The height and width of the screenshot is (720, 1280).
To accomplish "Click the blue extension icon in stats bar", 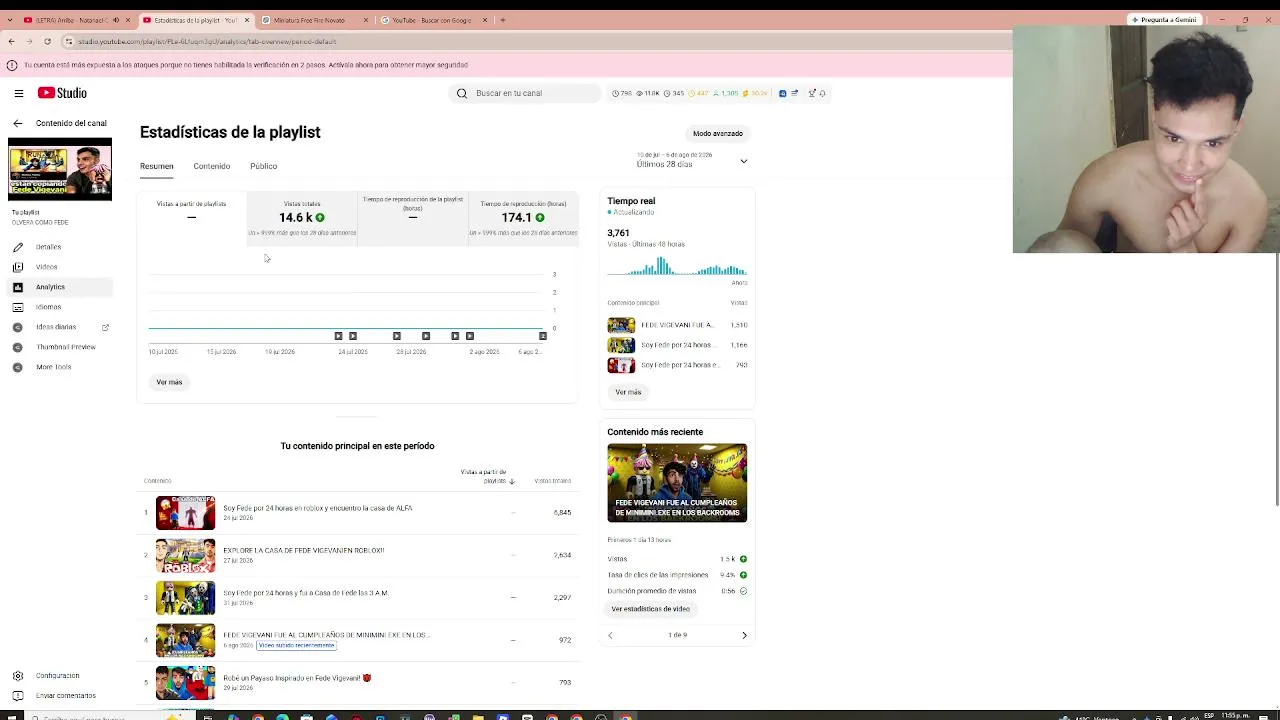I will tap(782, 93).
